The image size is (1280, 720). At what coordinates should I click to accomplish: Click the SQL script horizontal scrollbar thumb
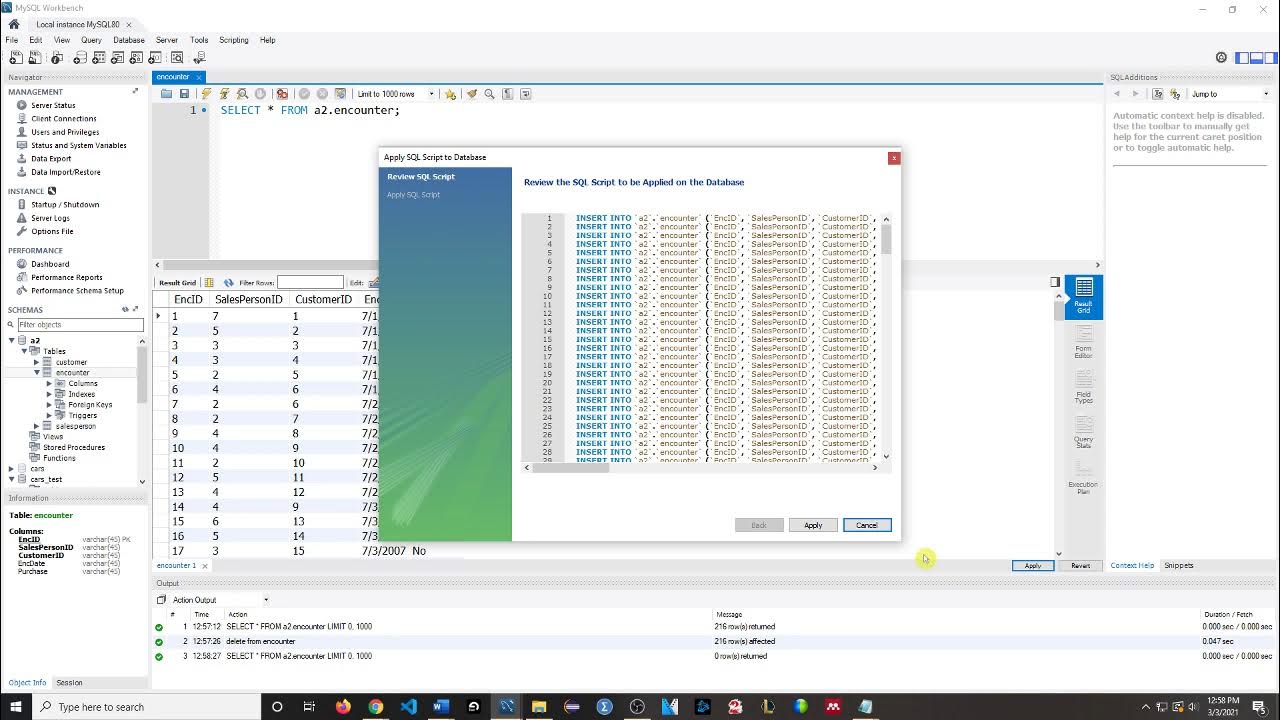(x=571, y=467)
